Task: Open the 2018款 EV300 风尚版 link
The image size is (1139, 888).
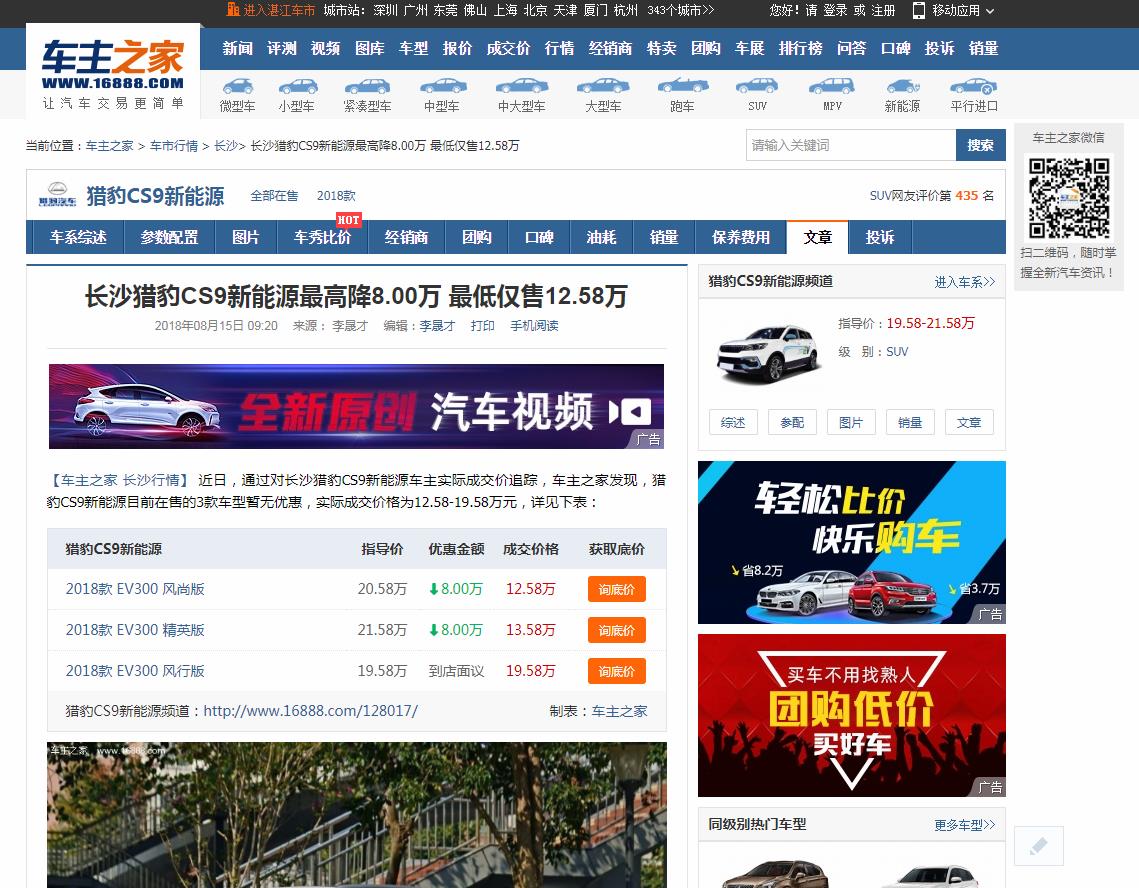Action: point(135,589)
